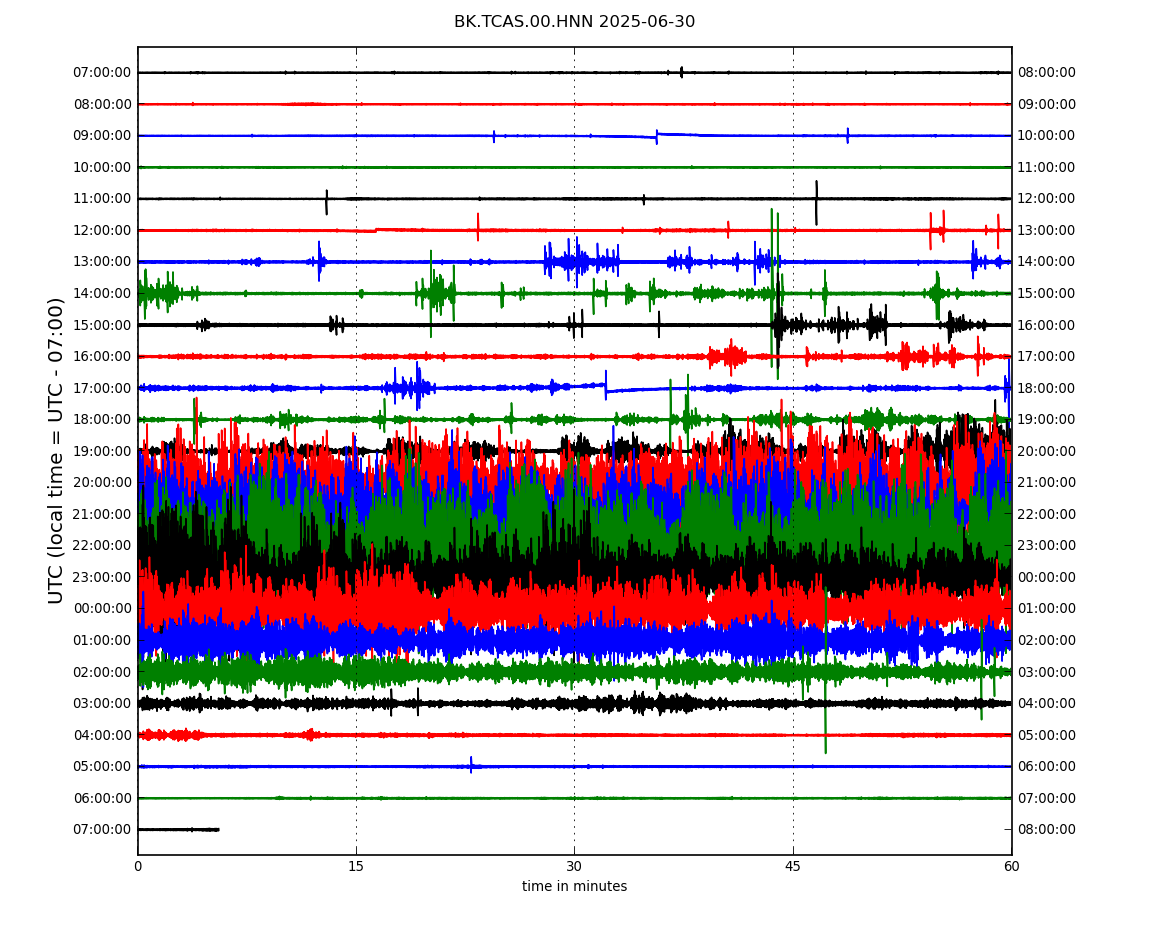Click right-axis end label 00:00:00
The width and height of the screenshot is (1150, 950).
[1047, 577]
